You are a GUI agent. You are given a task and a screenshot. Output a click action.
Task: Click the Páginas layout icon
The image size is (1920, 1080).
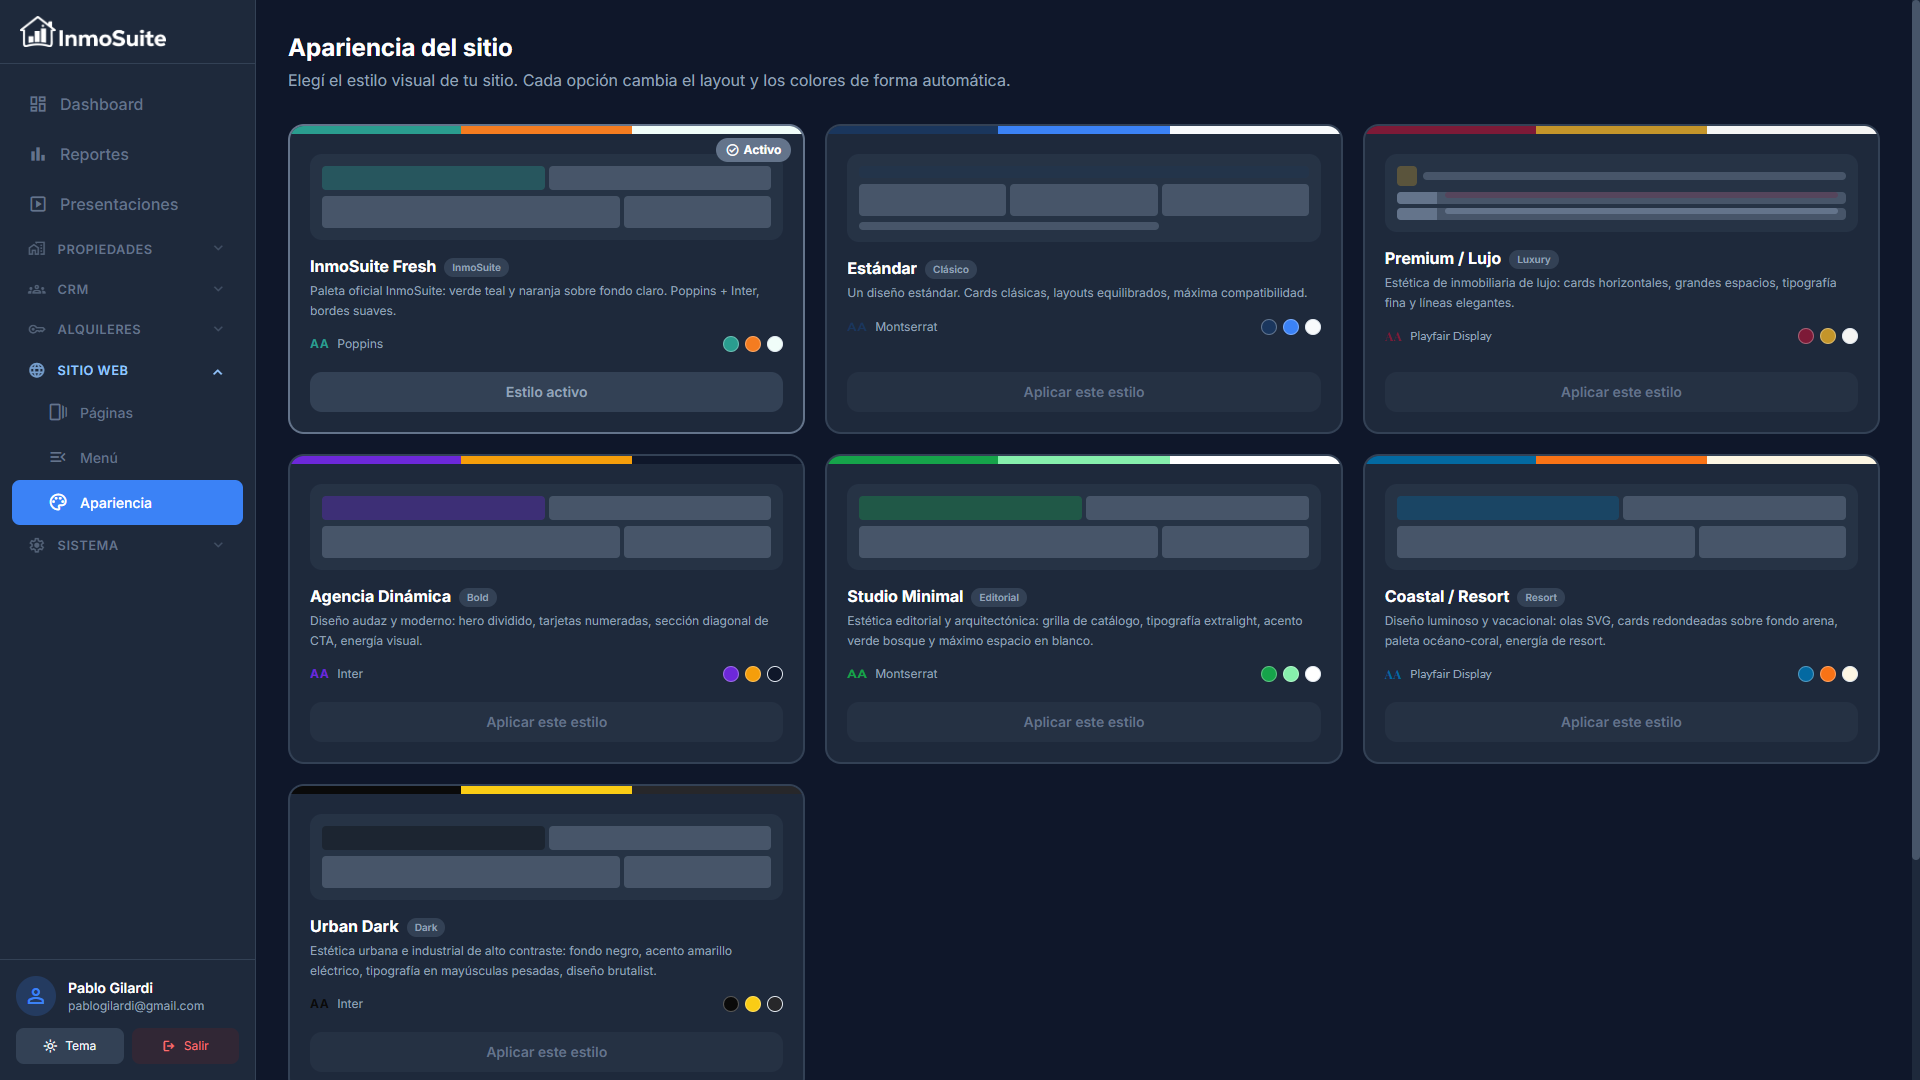click(x=58, y=412)
